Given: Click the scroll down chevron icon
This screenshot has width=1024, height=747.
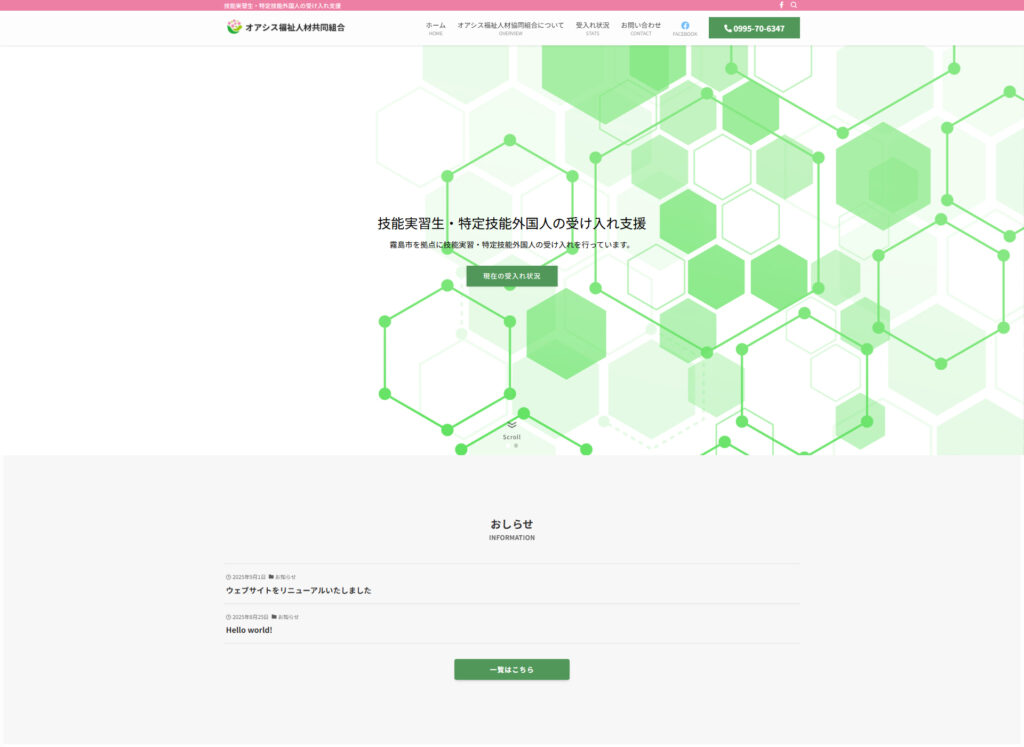Looking at the screenshot, I should tap(512, 425).
